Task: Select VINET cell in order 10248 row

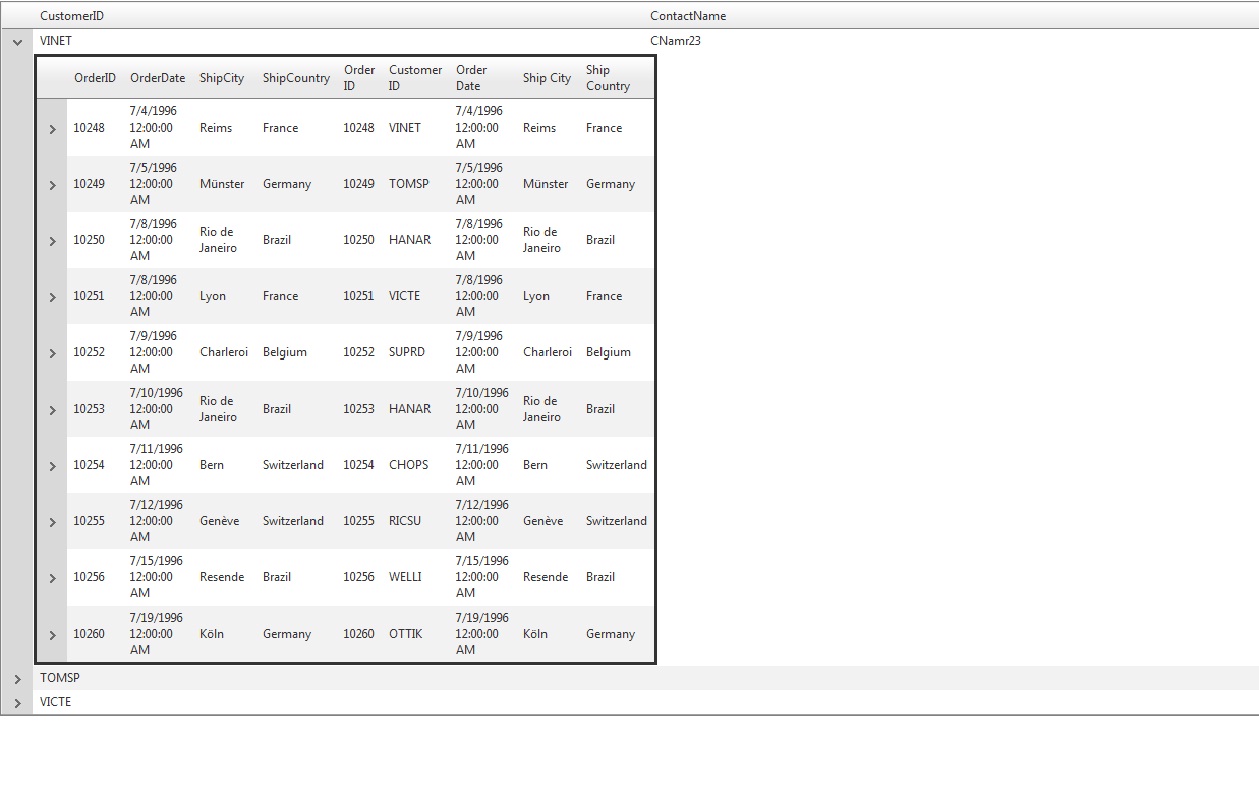Action: (x=405, y=128)
